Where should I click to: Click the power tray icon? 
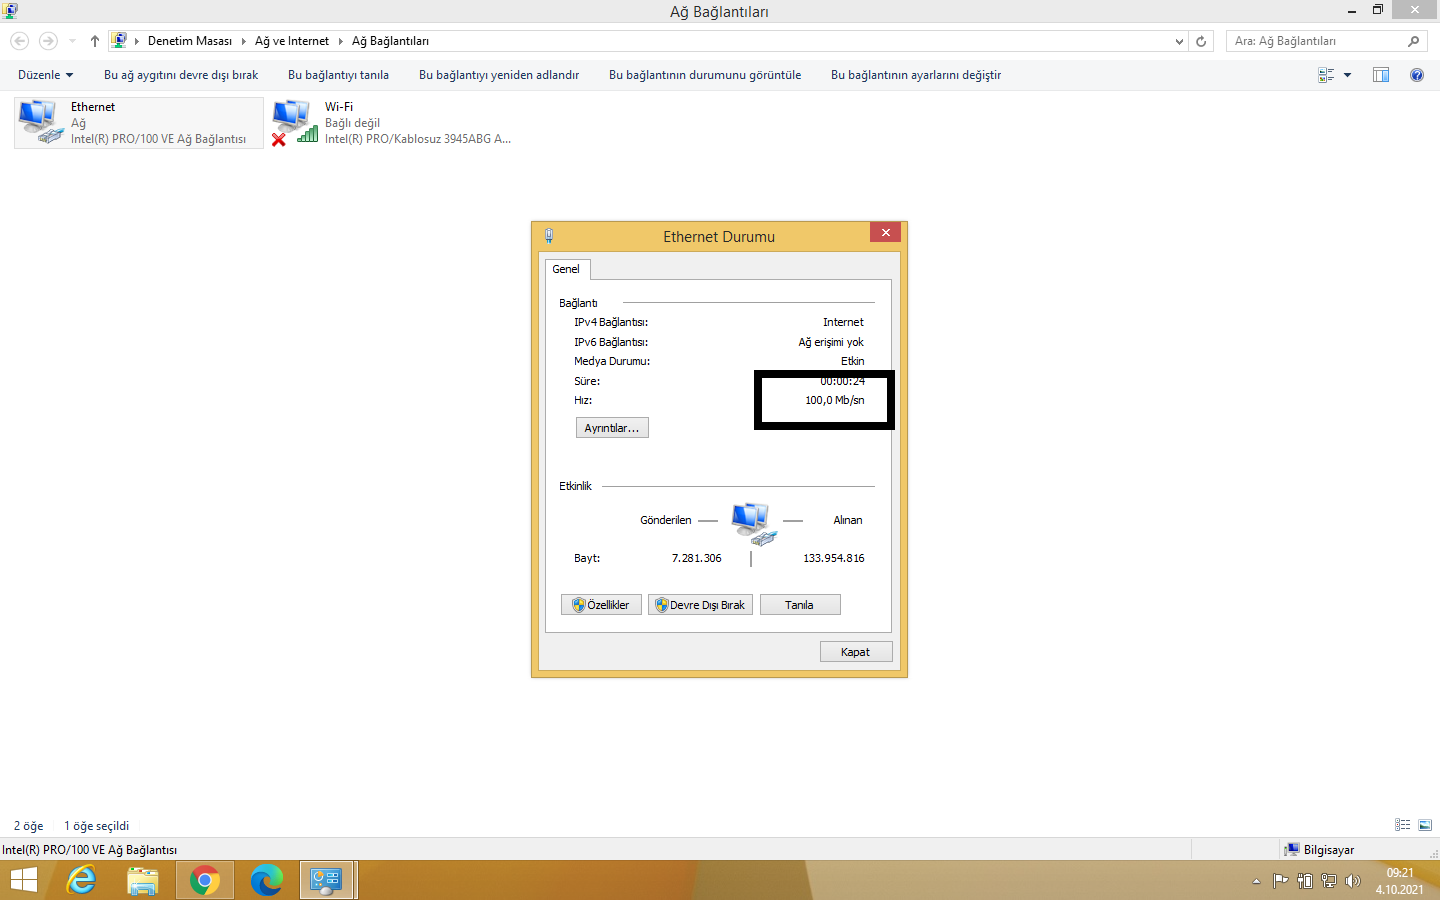pyautogui.click(x=1305, y=881)
